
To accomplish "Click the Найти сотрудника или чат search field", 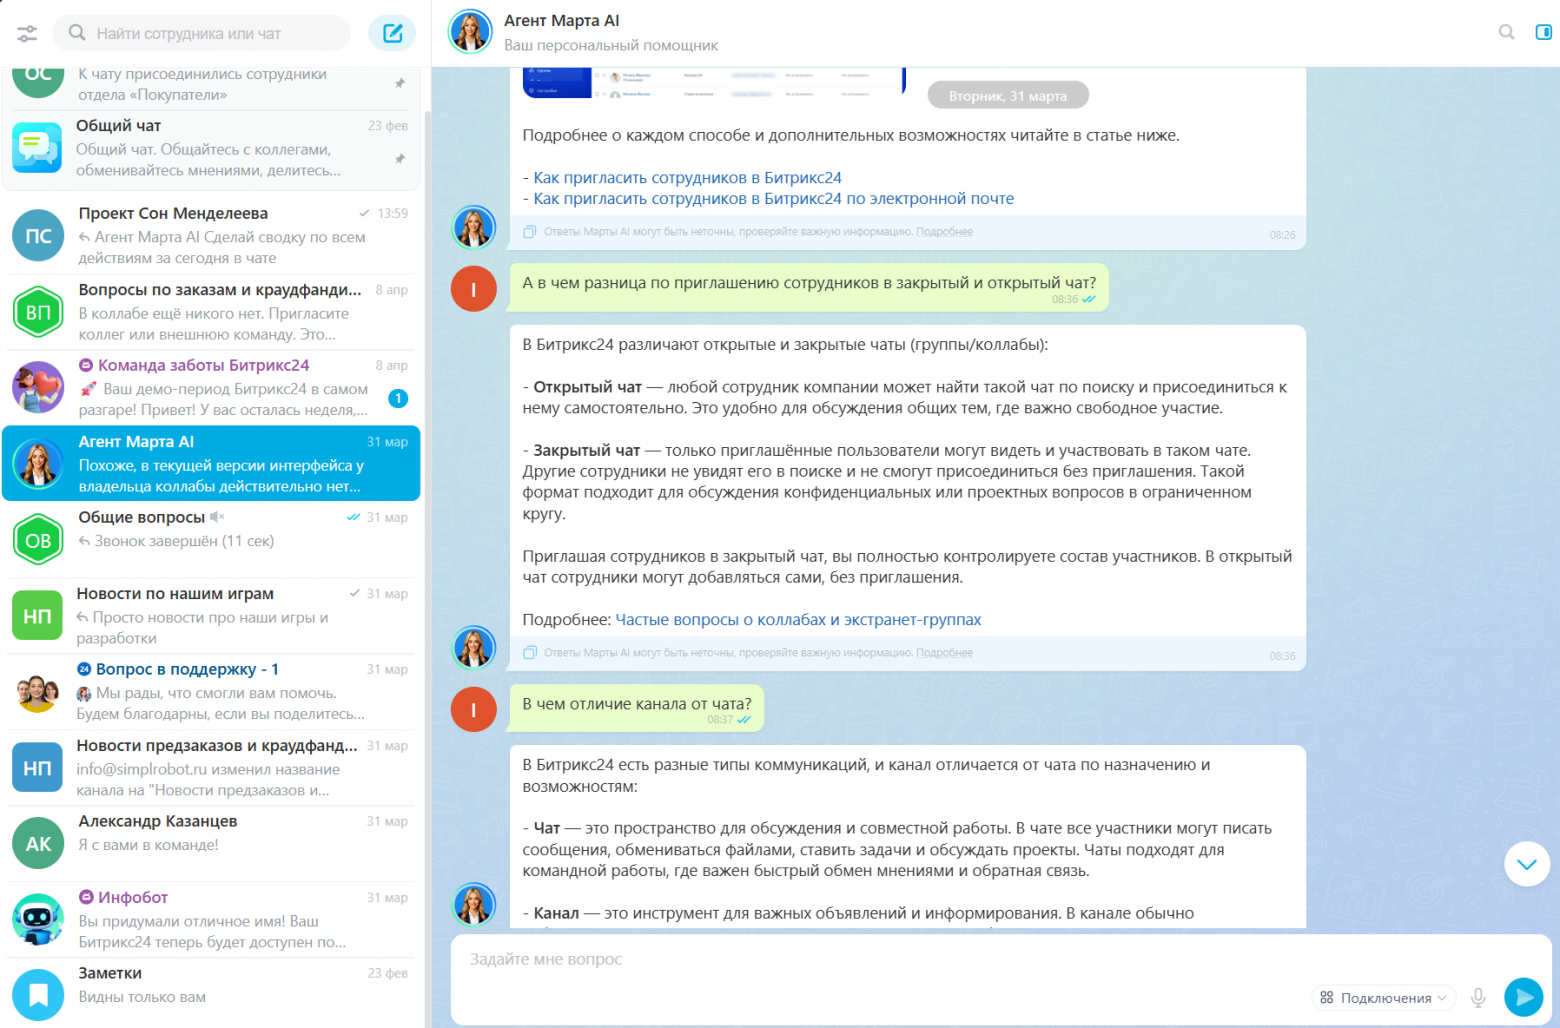I will (x=210, y=33).
